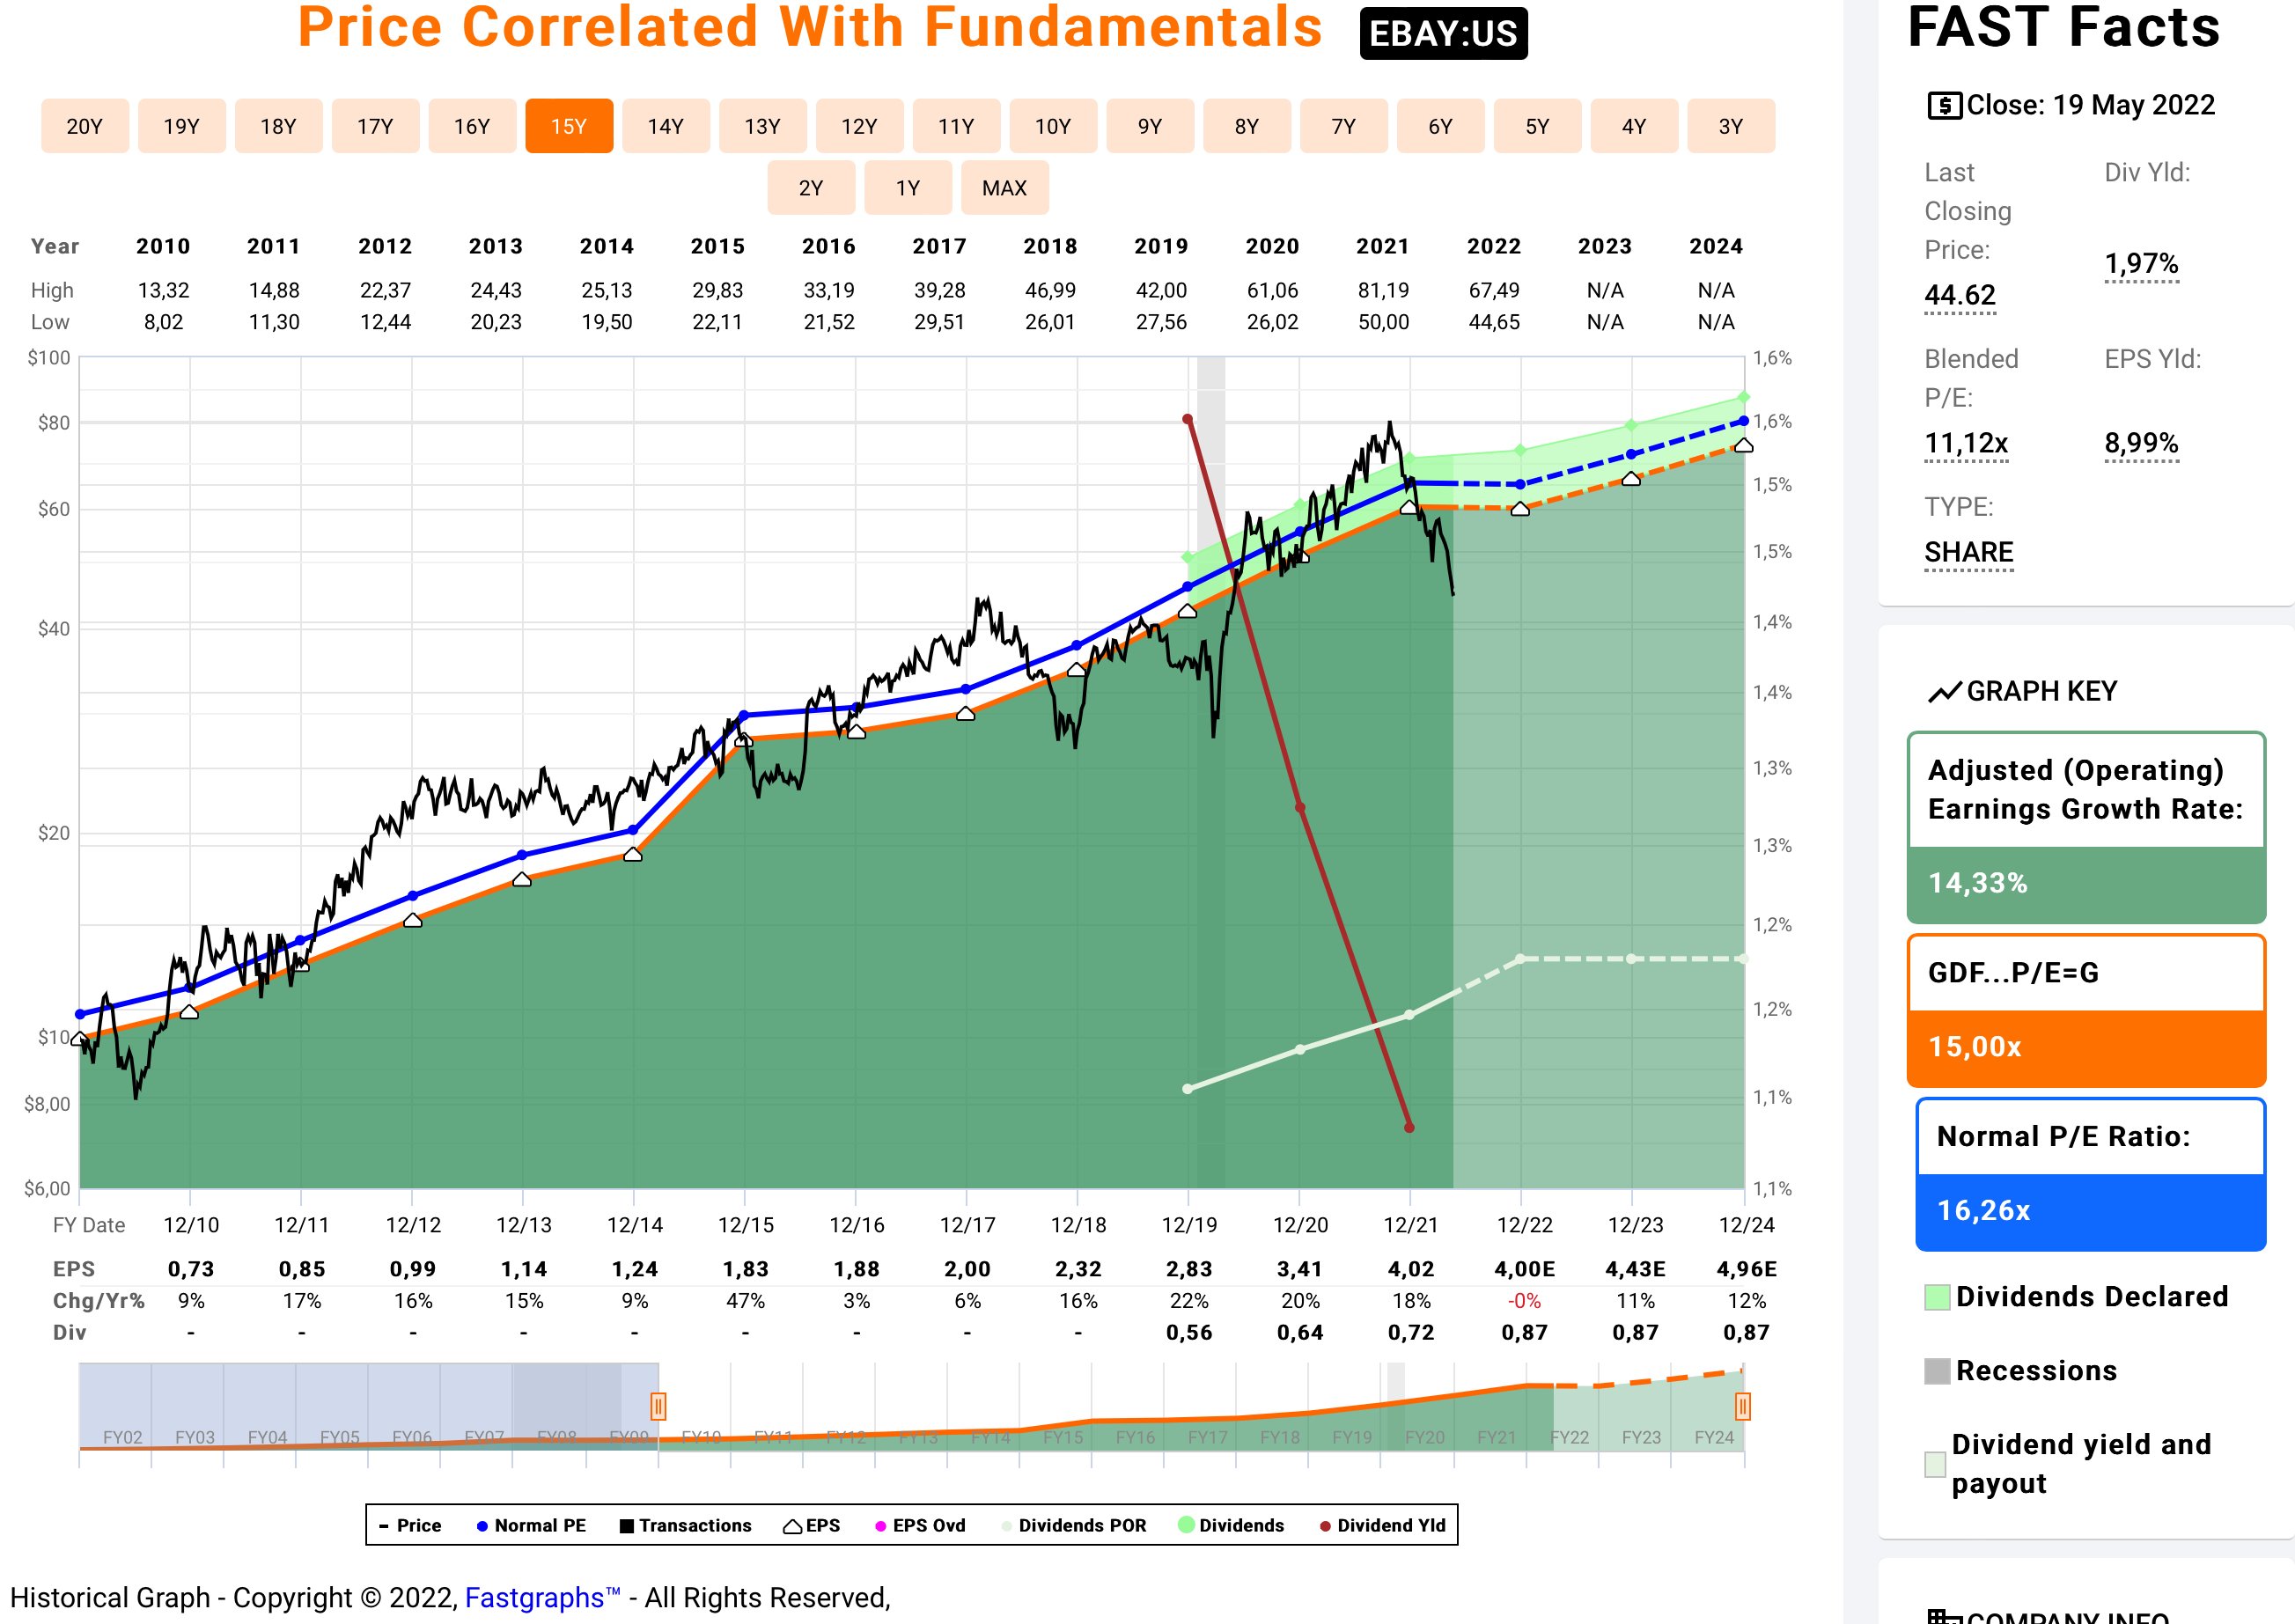Select the MAX time range button
The image size is (2295, 1624).
(1004, 188)
